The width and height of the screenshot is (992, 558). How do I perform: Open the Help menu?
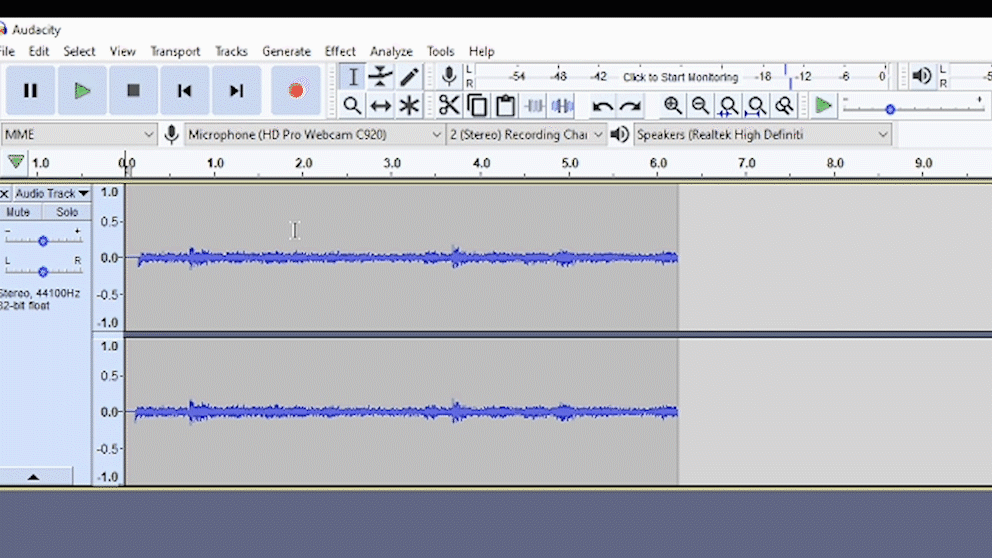pyautogui.click(x=481, y=51)
